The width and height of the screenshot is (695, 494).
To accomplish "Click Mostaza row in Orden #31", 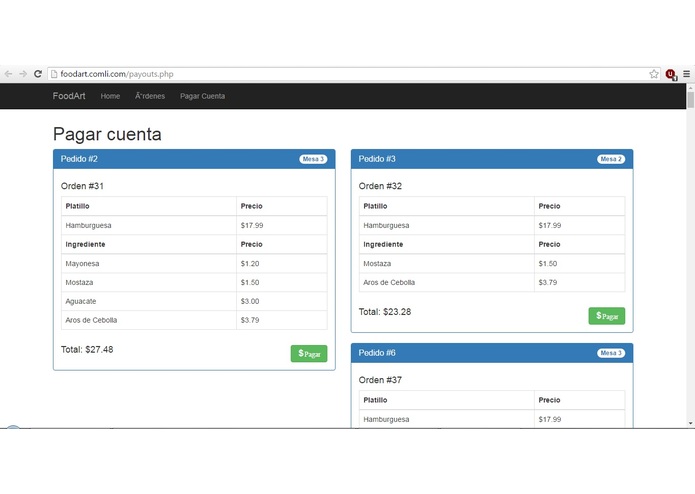I will 194,283.
